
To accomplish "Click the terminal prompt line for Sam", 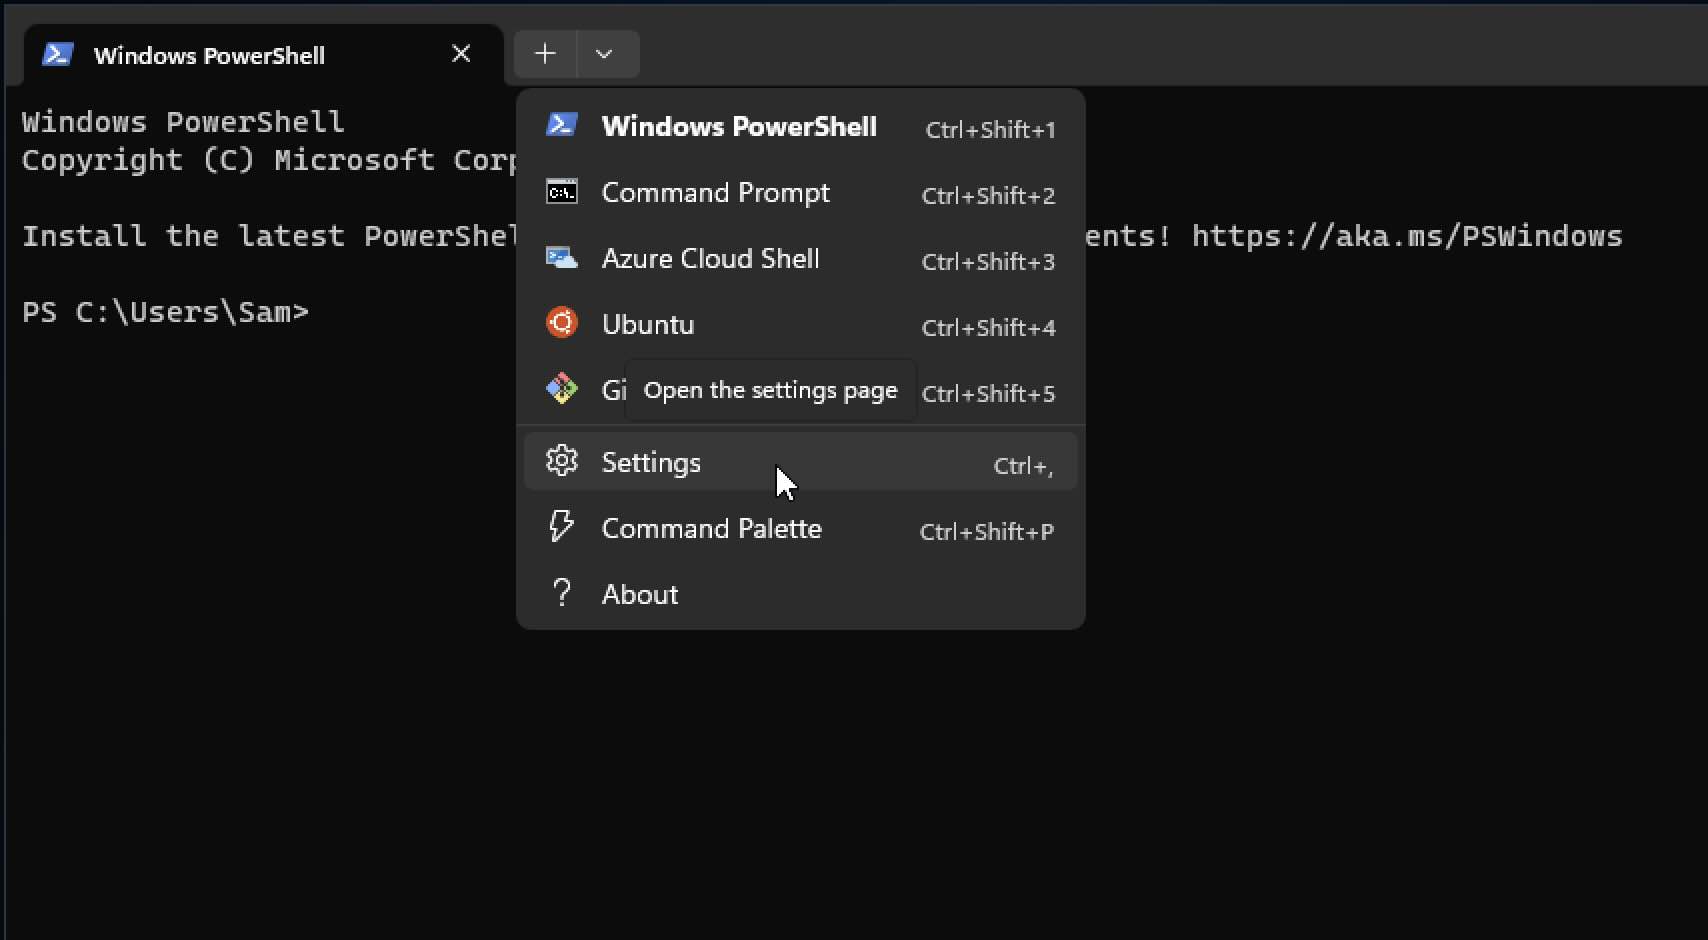I will click(x=165, y=312).
